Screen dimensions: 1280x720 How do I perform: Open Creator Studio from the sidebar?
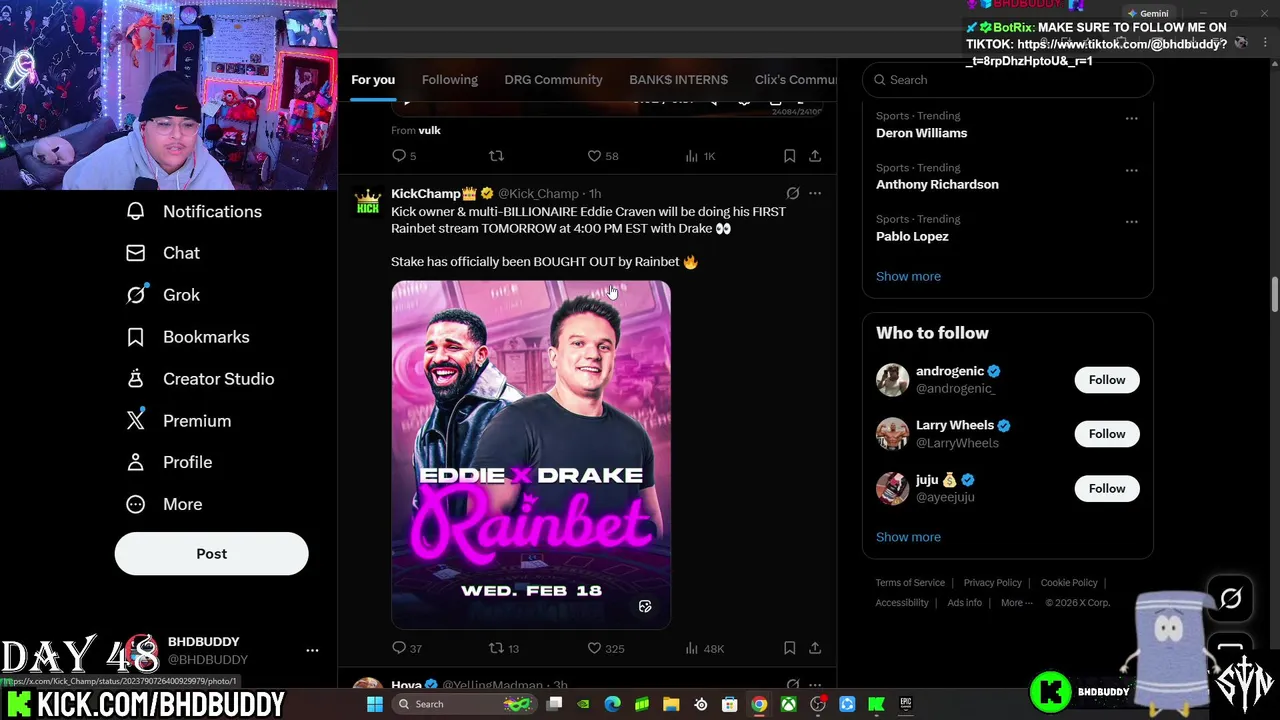(199, 379)
